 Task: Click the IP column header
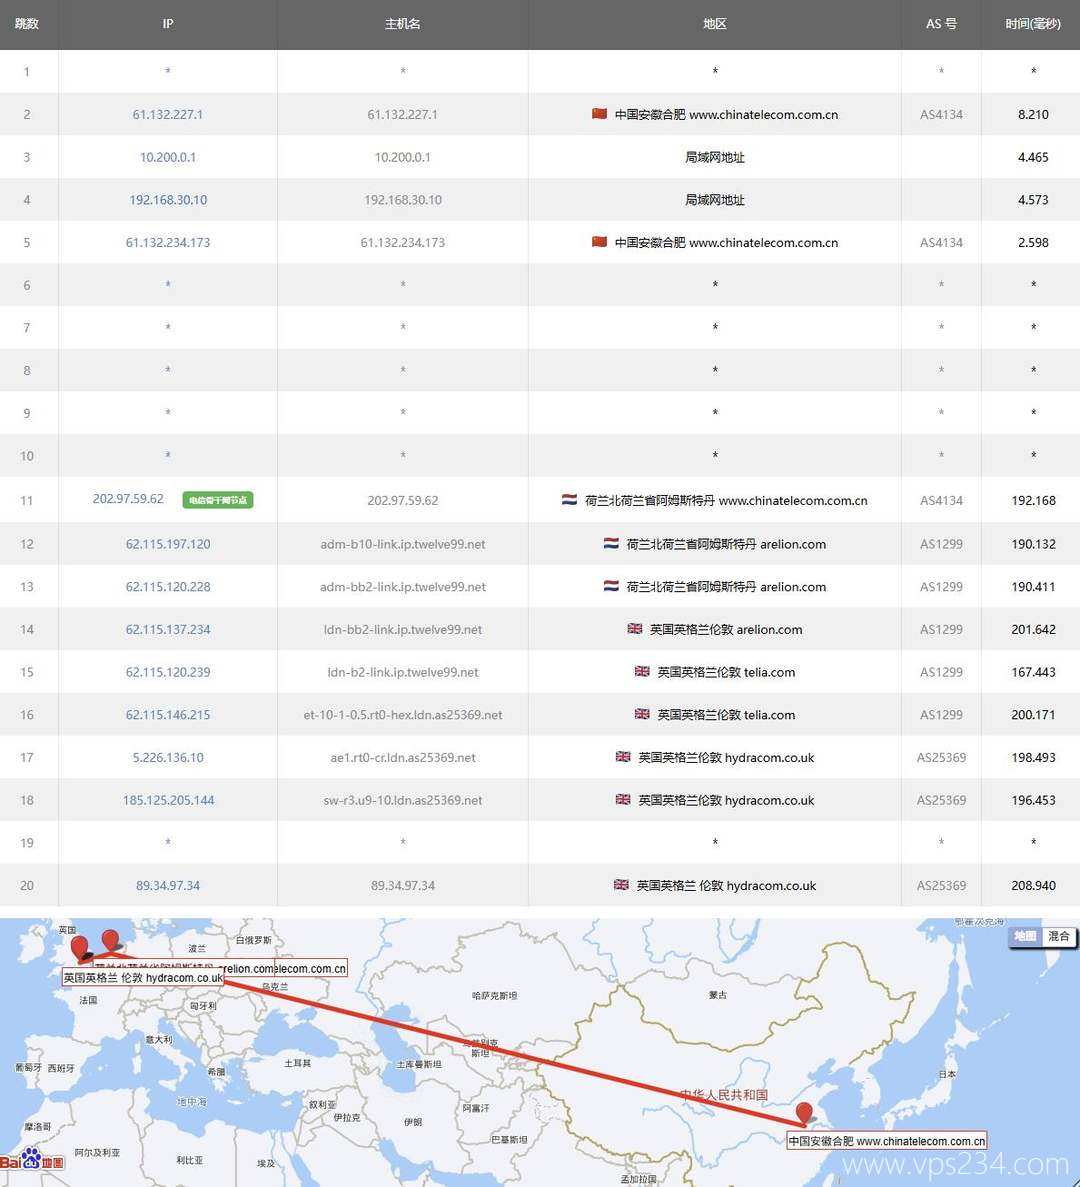click(168, 23)
